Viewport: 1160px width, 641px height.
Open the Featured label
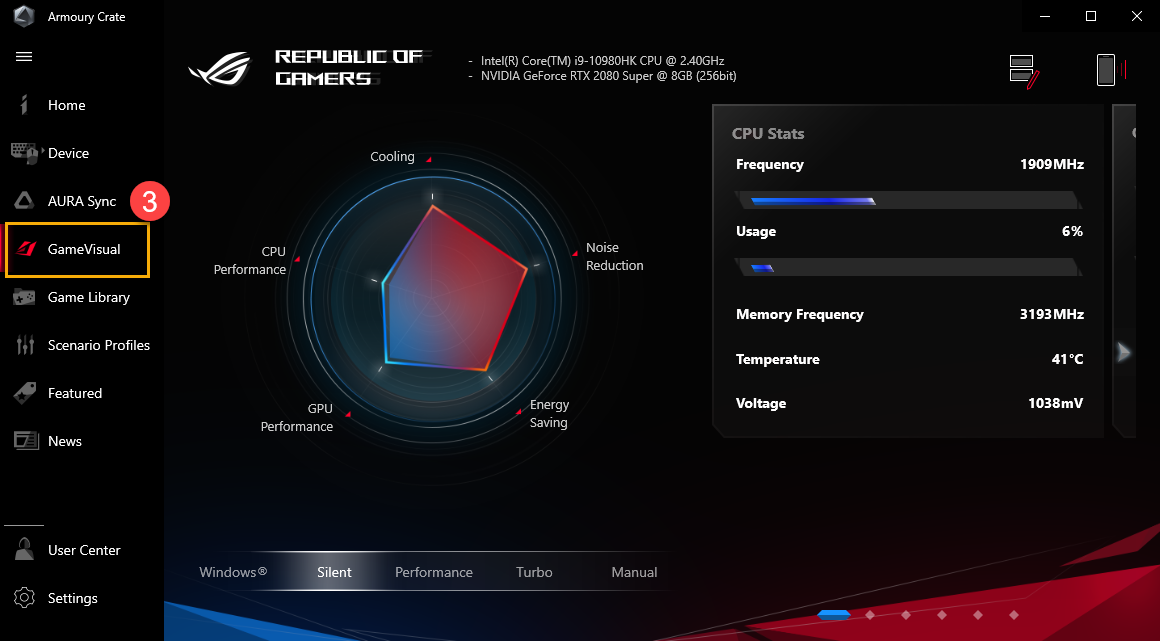[75, 393]
